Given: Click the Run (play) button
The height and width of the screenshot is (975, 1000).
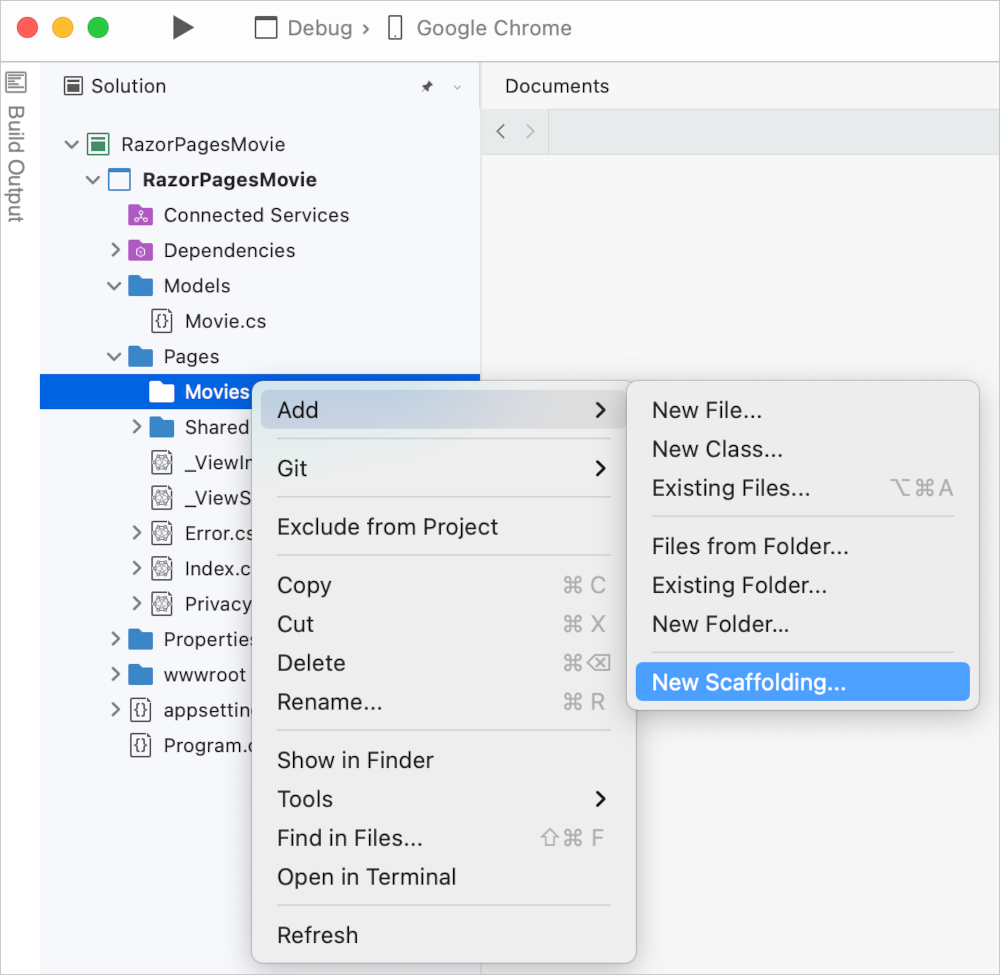Looking at the screenshot, I should point(183,27).
